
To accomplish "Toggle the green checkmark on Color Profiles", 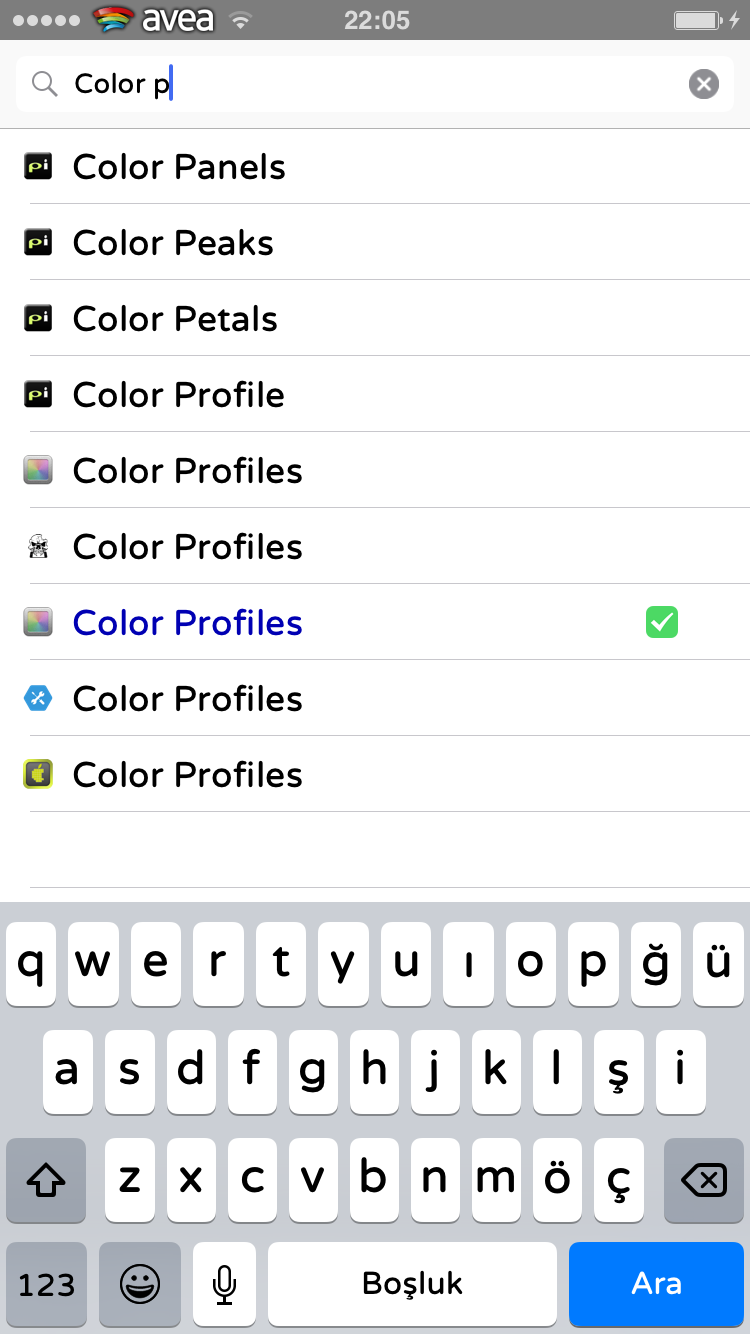I will 662,623.
